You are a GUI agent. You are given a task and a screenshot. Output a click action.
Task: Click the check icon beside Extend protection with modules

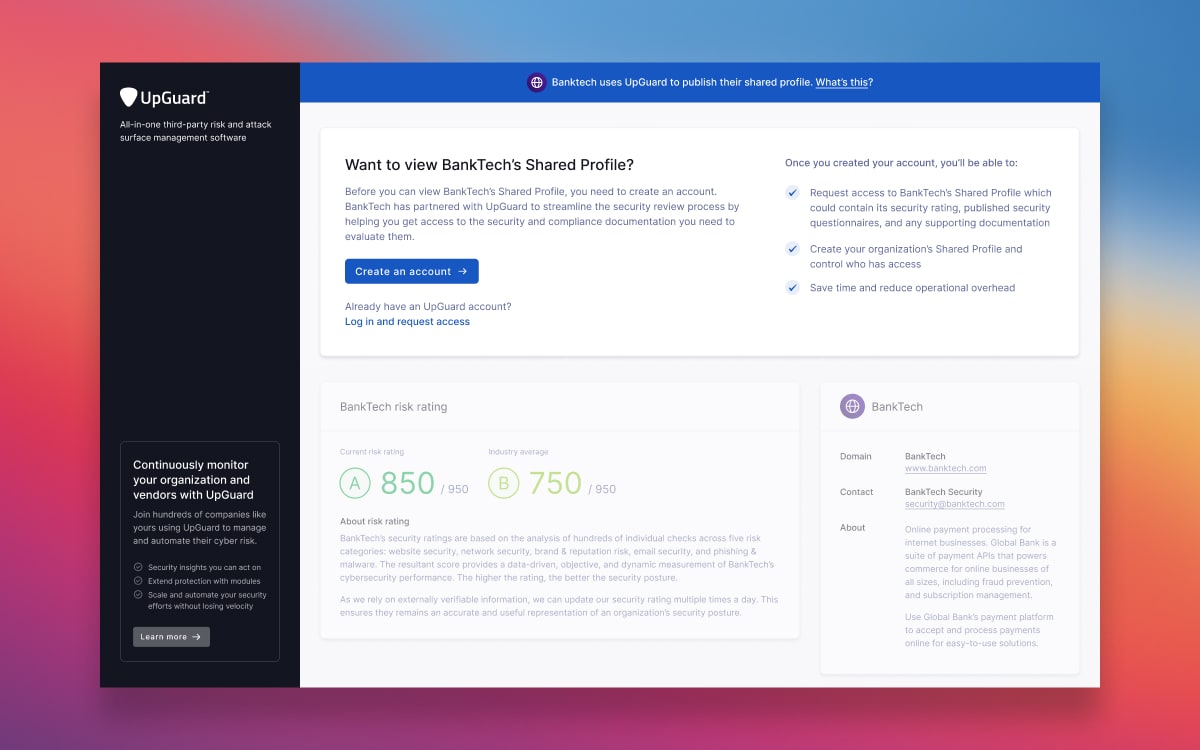pyautogui.click(x=138, y=580)
